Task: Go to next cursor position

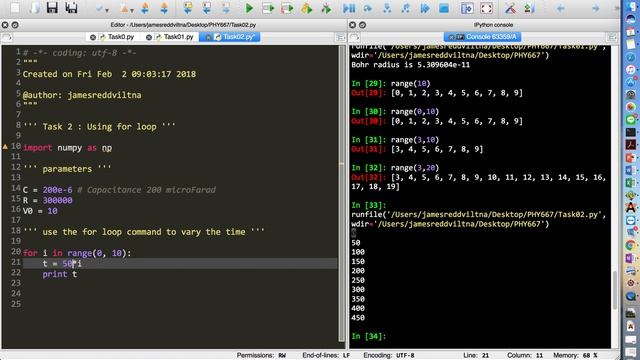Action: pos(226,8)
